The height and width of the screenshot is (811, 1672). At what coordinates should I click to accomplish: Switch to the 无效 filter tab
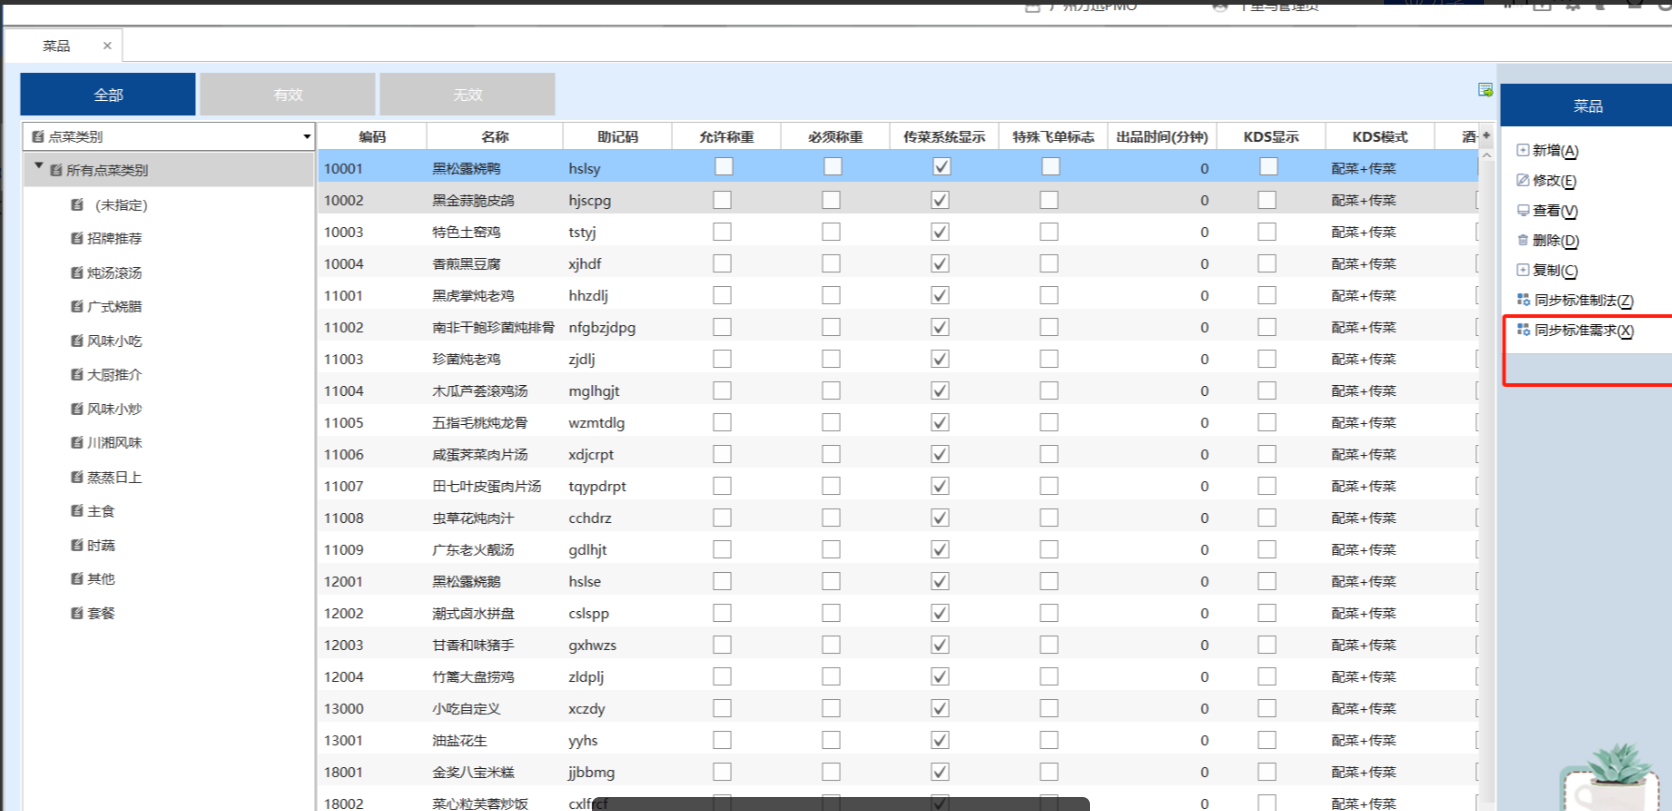[467, 95]
